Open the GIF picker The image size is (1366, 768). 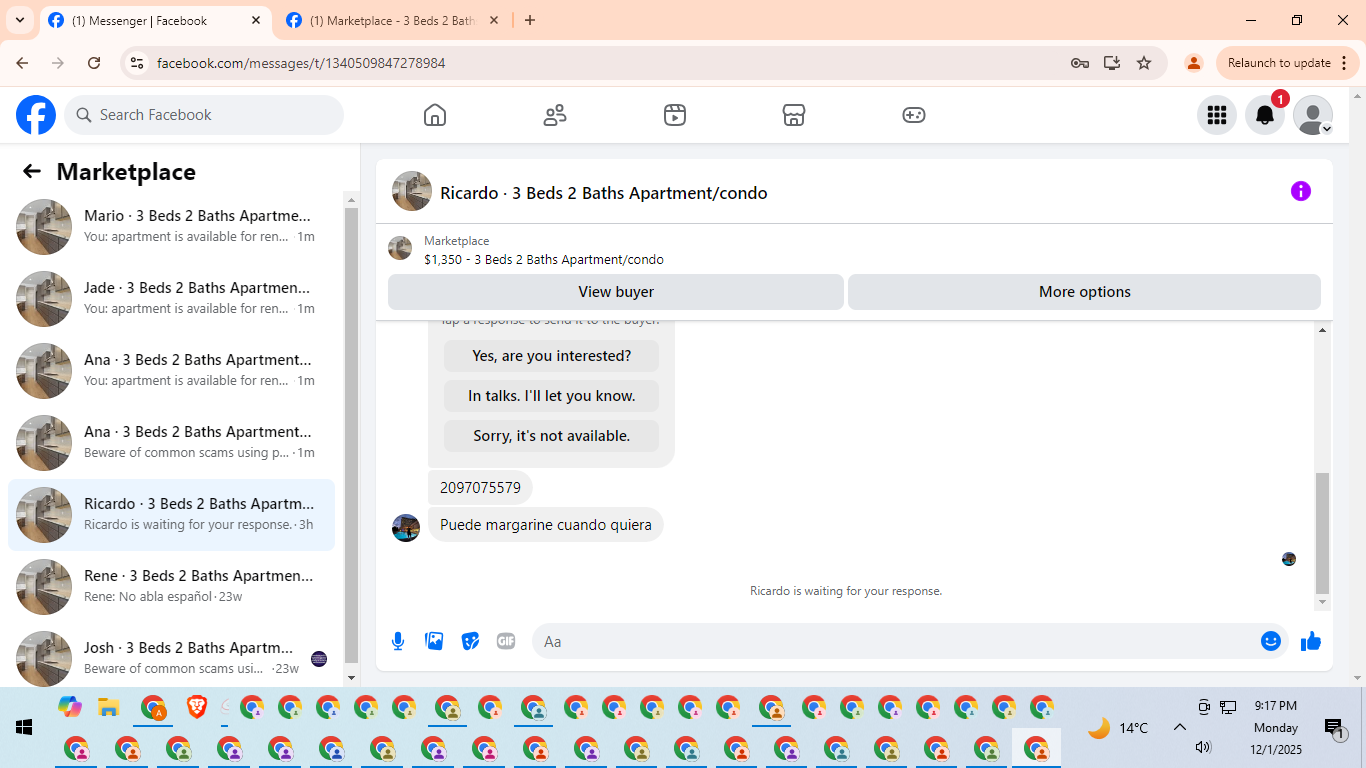[x=506, y=641]
